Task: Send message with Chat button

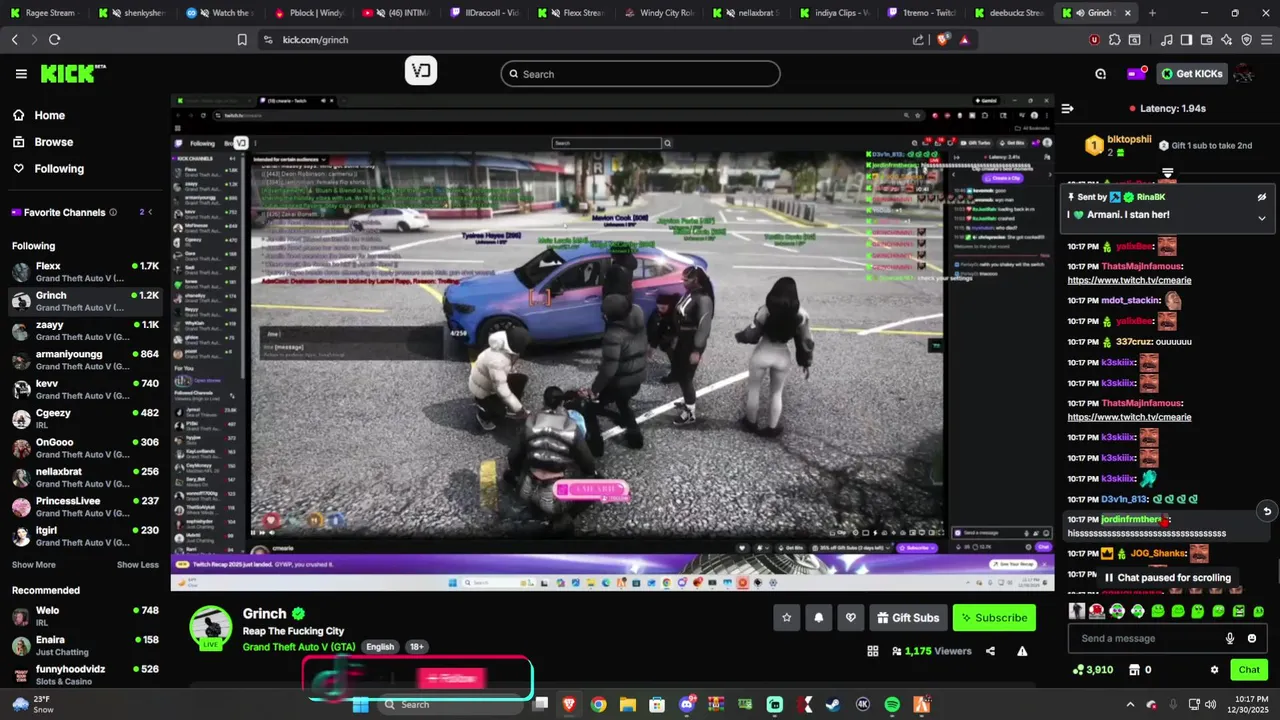Action: [x=1249, y=670]
